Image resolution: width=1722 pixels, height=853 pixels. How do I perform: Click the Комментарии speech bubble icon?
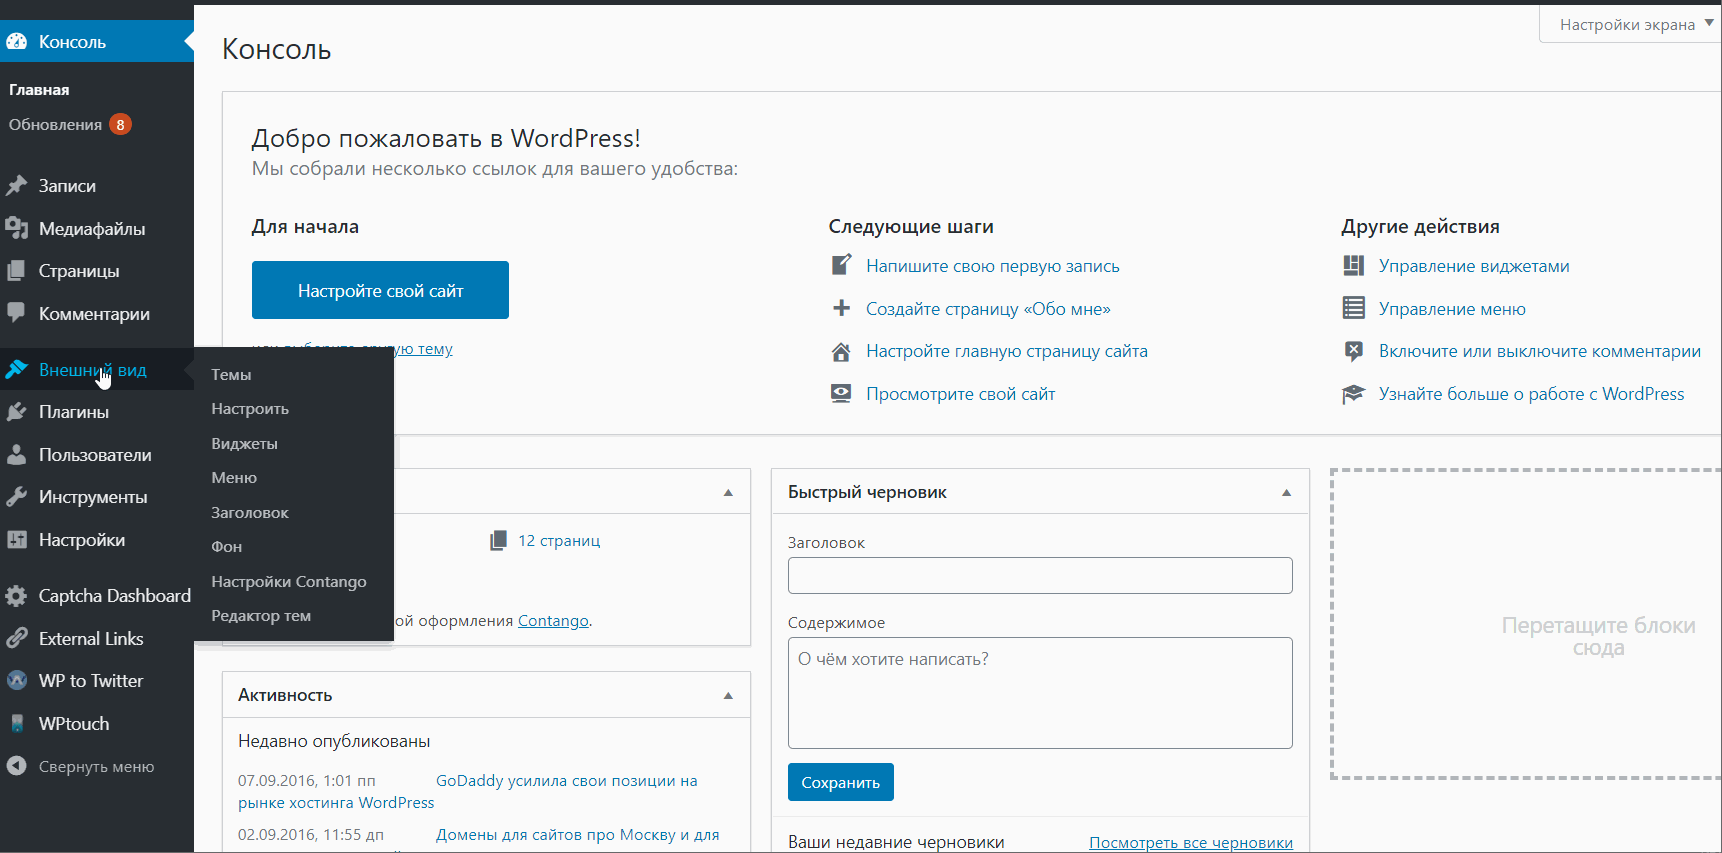click(x=17, y=314)
